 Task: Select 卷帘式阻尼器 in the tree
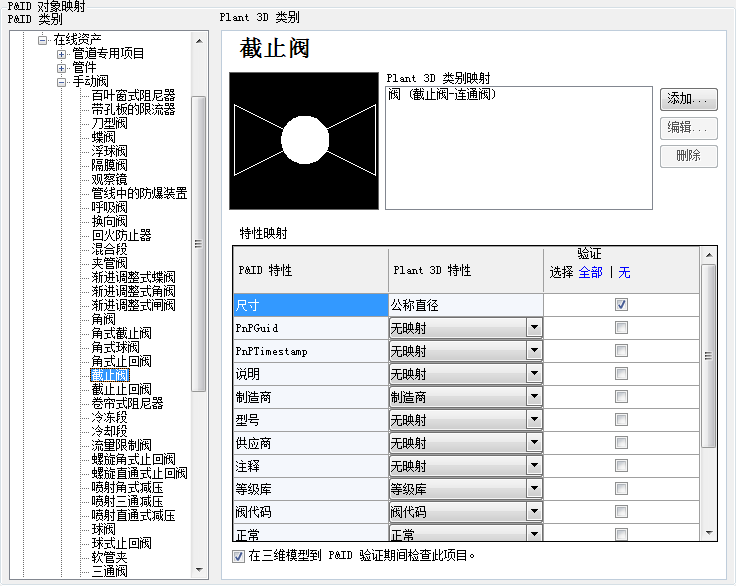(x=127, y=403)
